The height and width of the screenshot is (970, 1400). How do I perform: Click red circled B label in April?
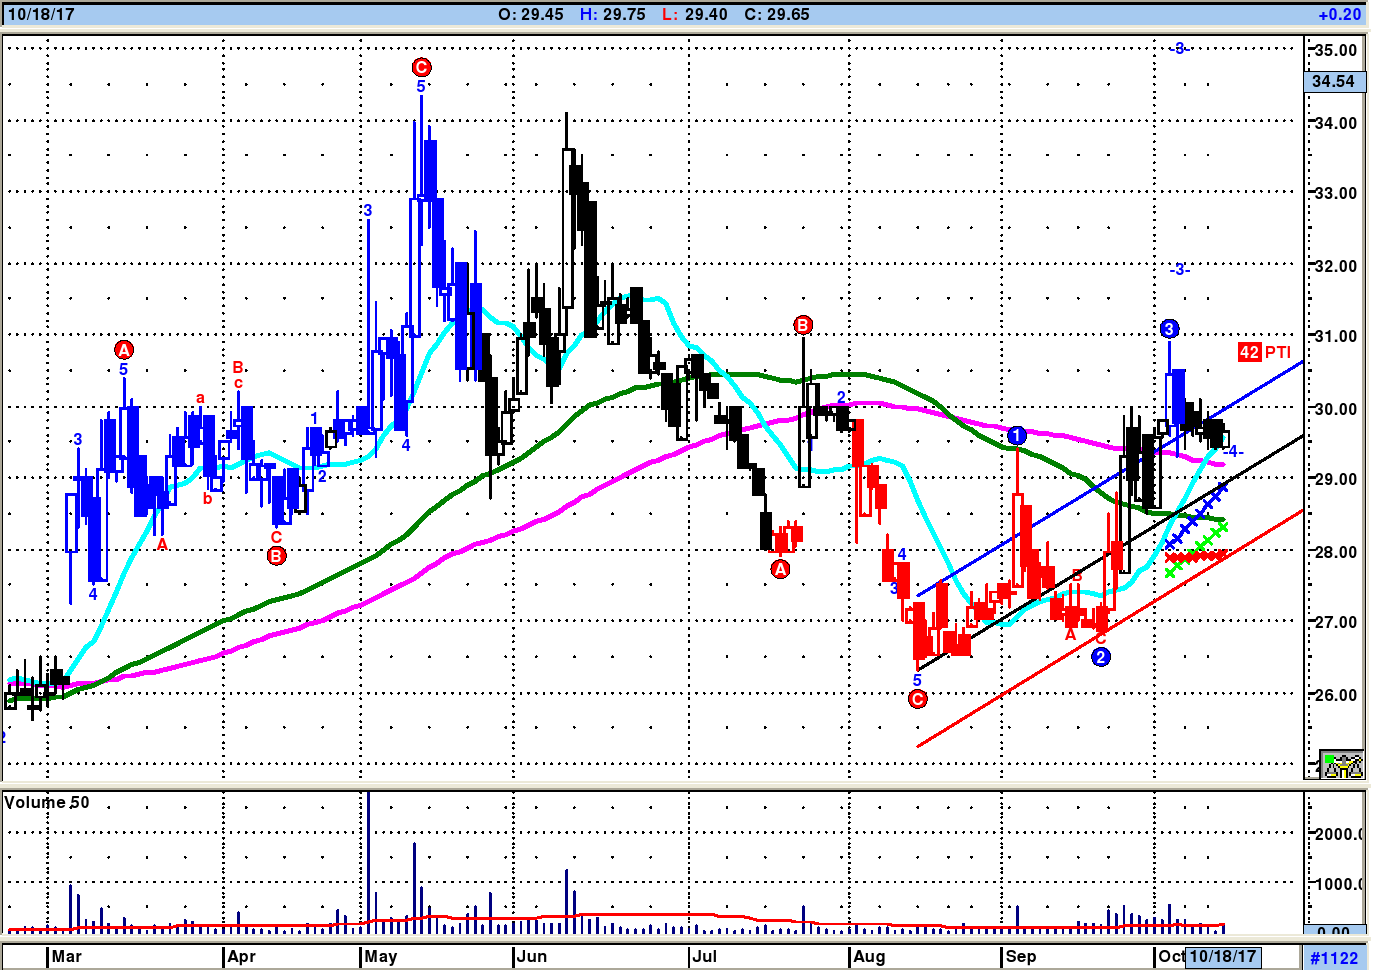click(x=277, y=556)
